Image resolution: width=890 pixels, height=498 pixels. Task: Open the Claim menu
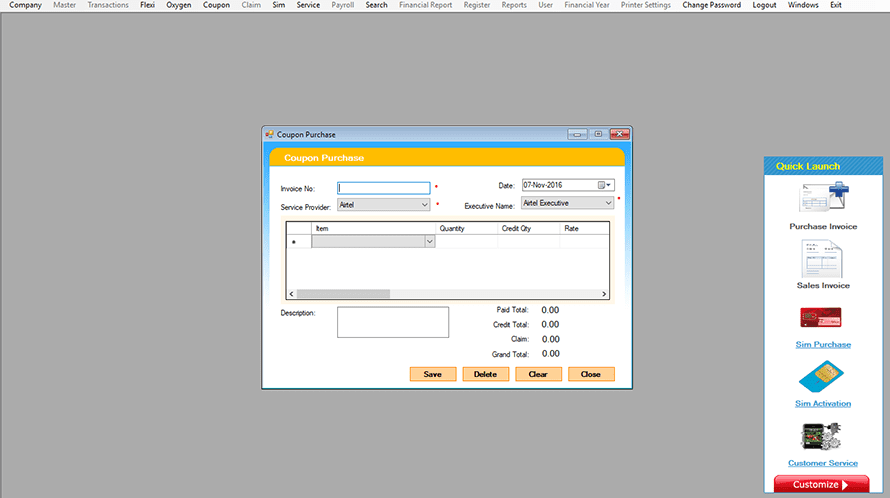[x=251, y=5]
